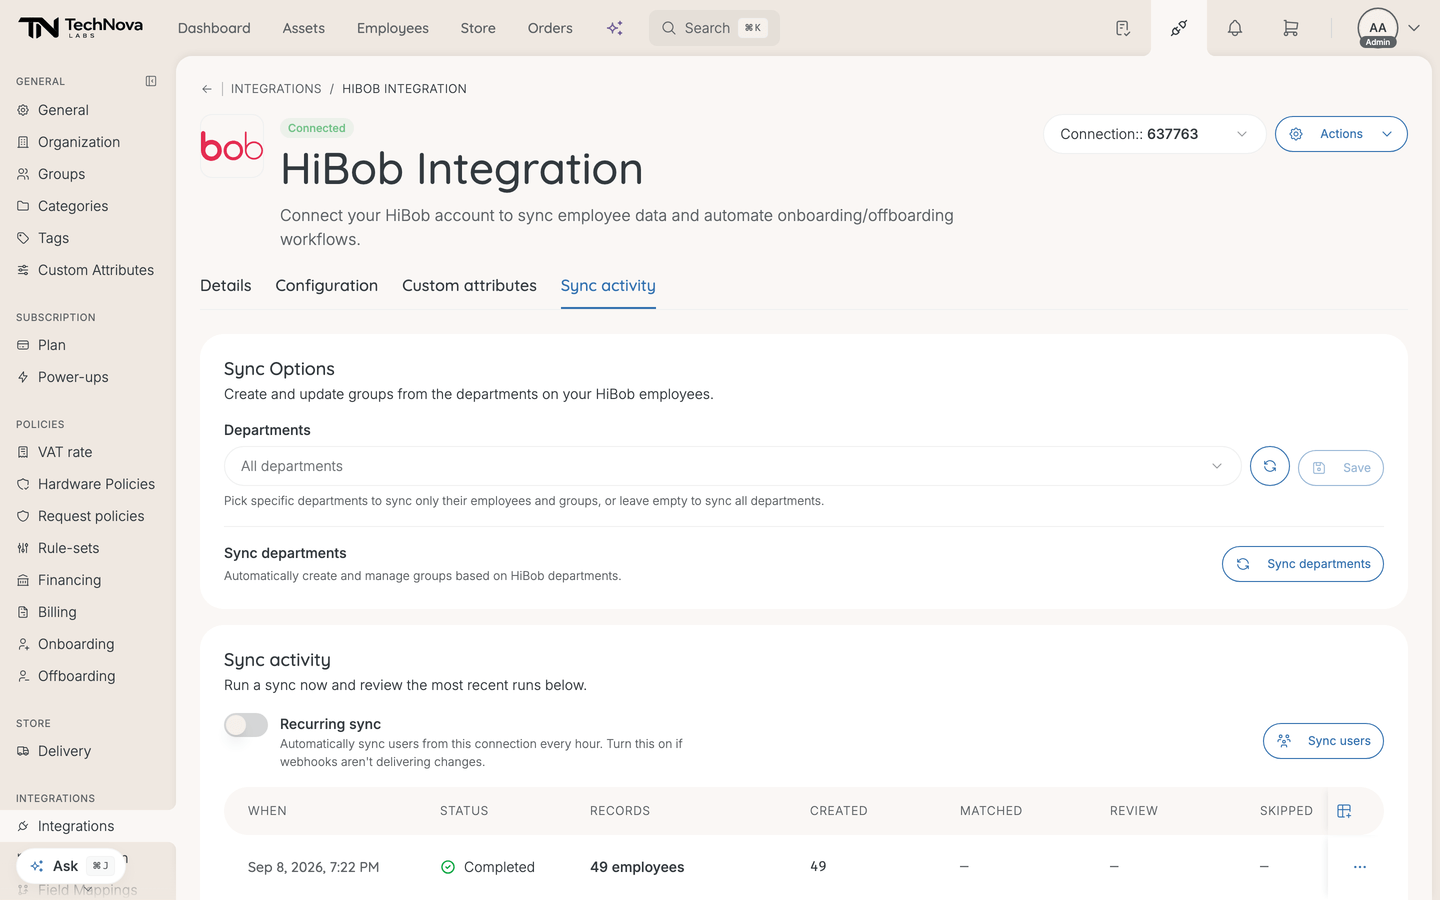Click the Sync users button

pos(1323,741)
